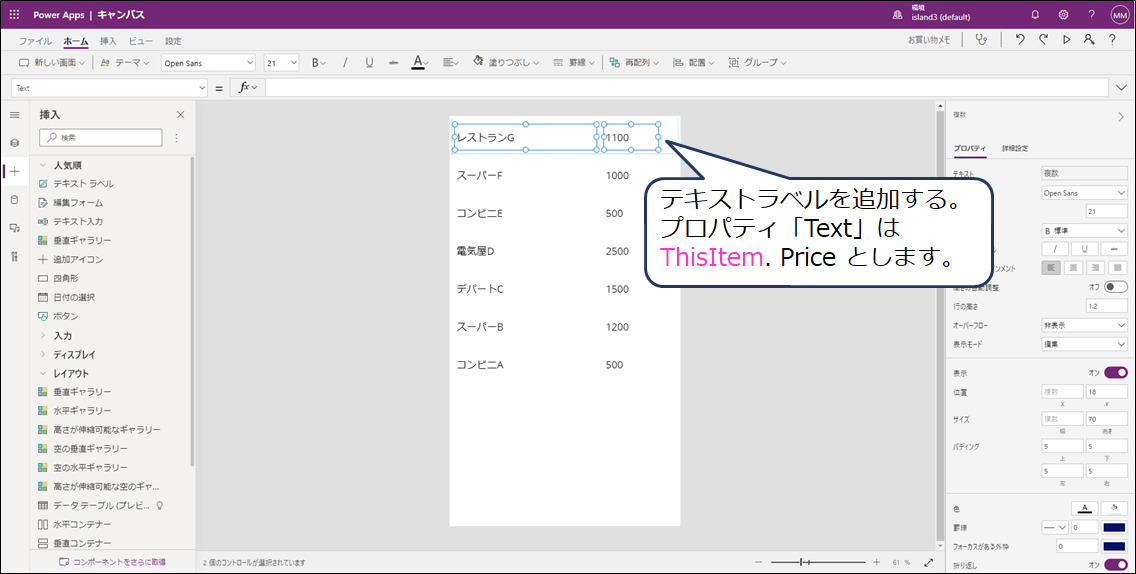Viewport: 1136px width, 574px height.
Task: Expand the left navigation hamburger menu
Action: [14, 115]
